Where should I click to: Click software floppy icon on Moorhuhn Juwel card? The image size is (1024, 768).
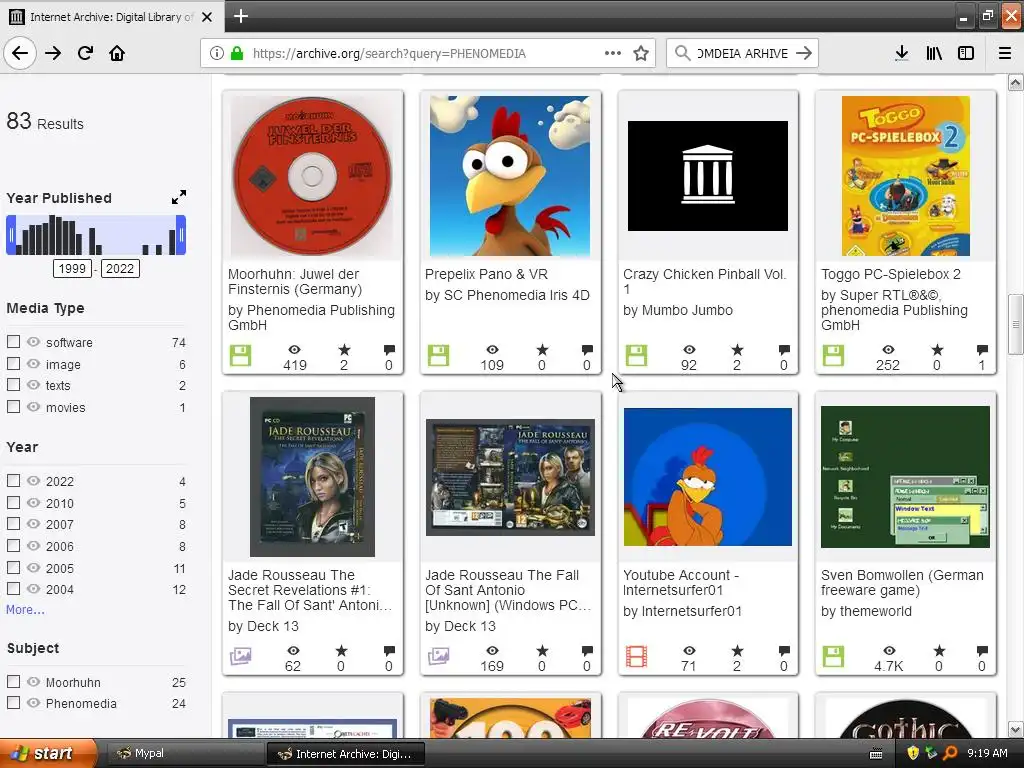pos(240,355)
